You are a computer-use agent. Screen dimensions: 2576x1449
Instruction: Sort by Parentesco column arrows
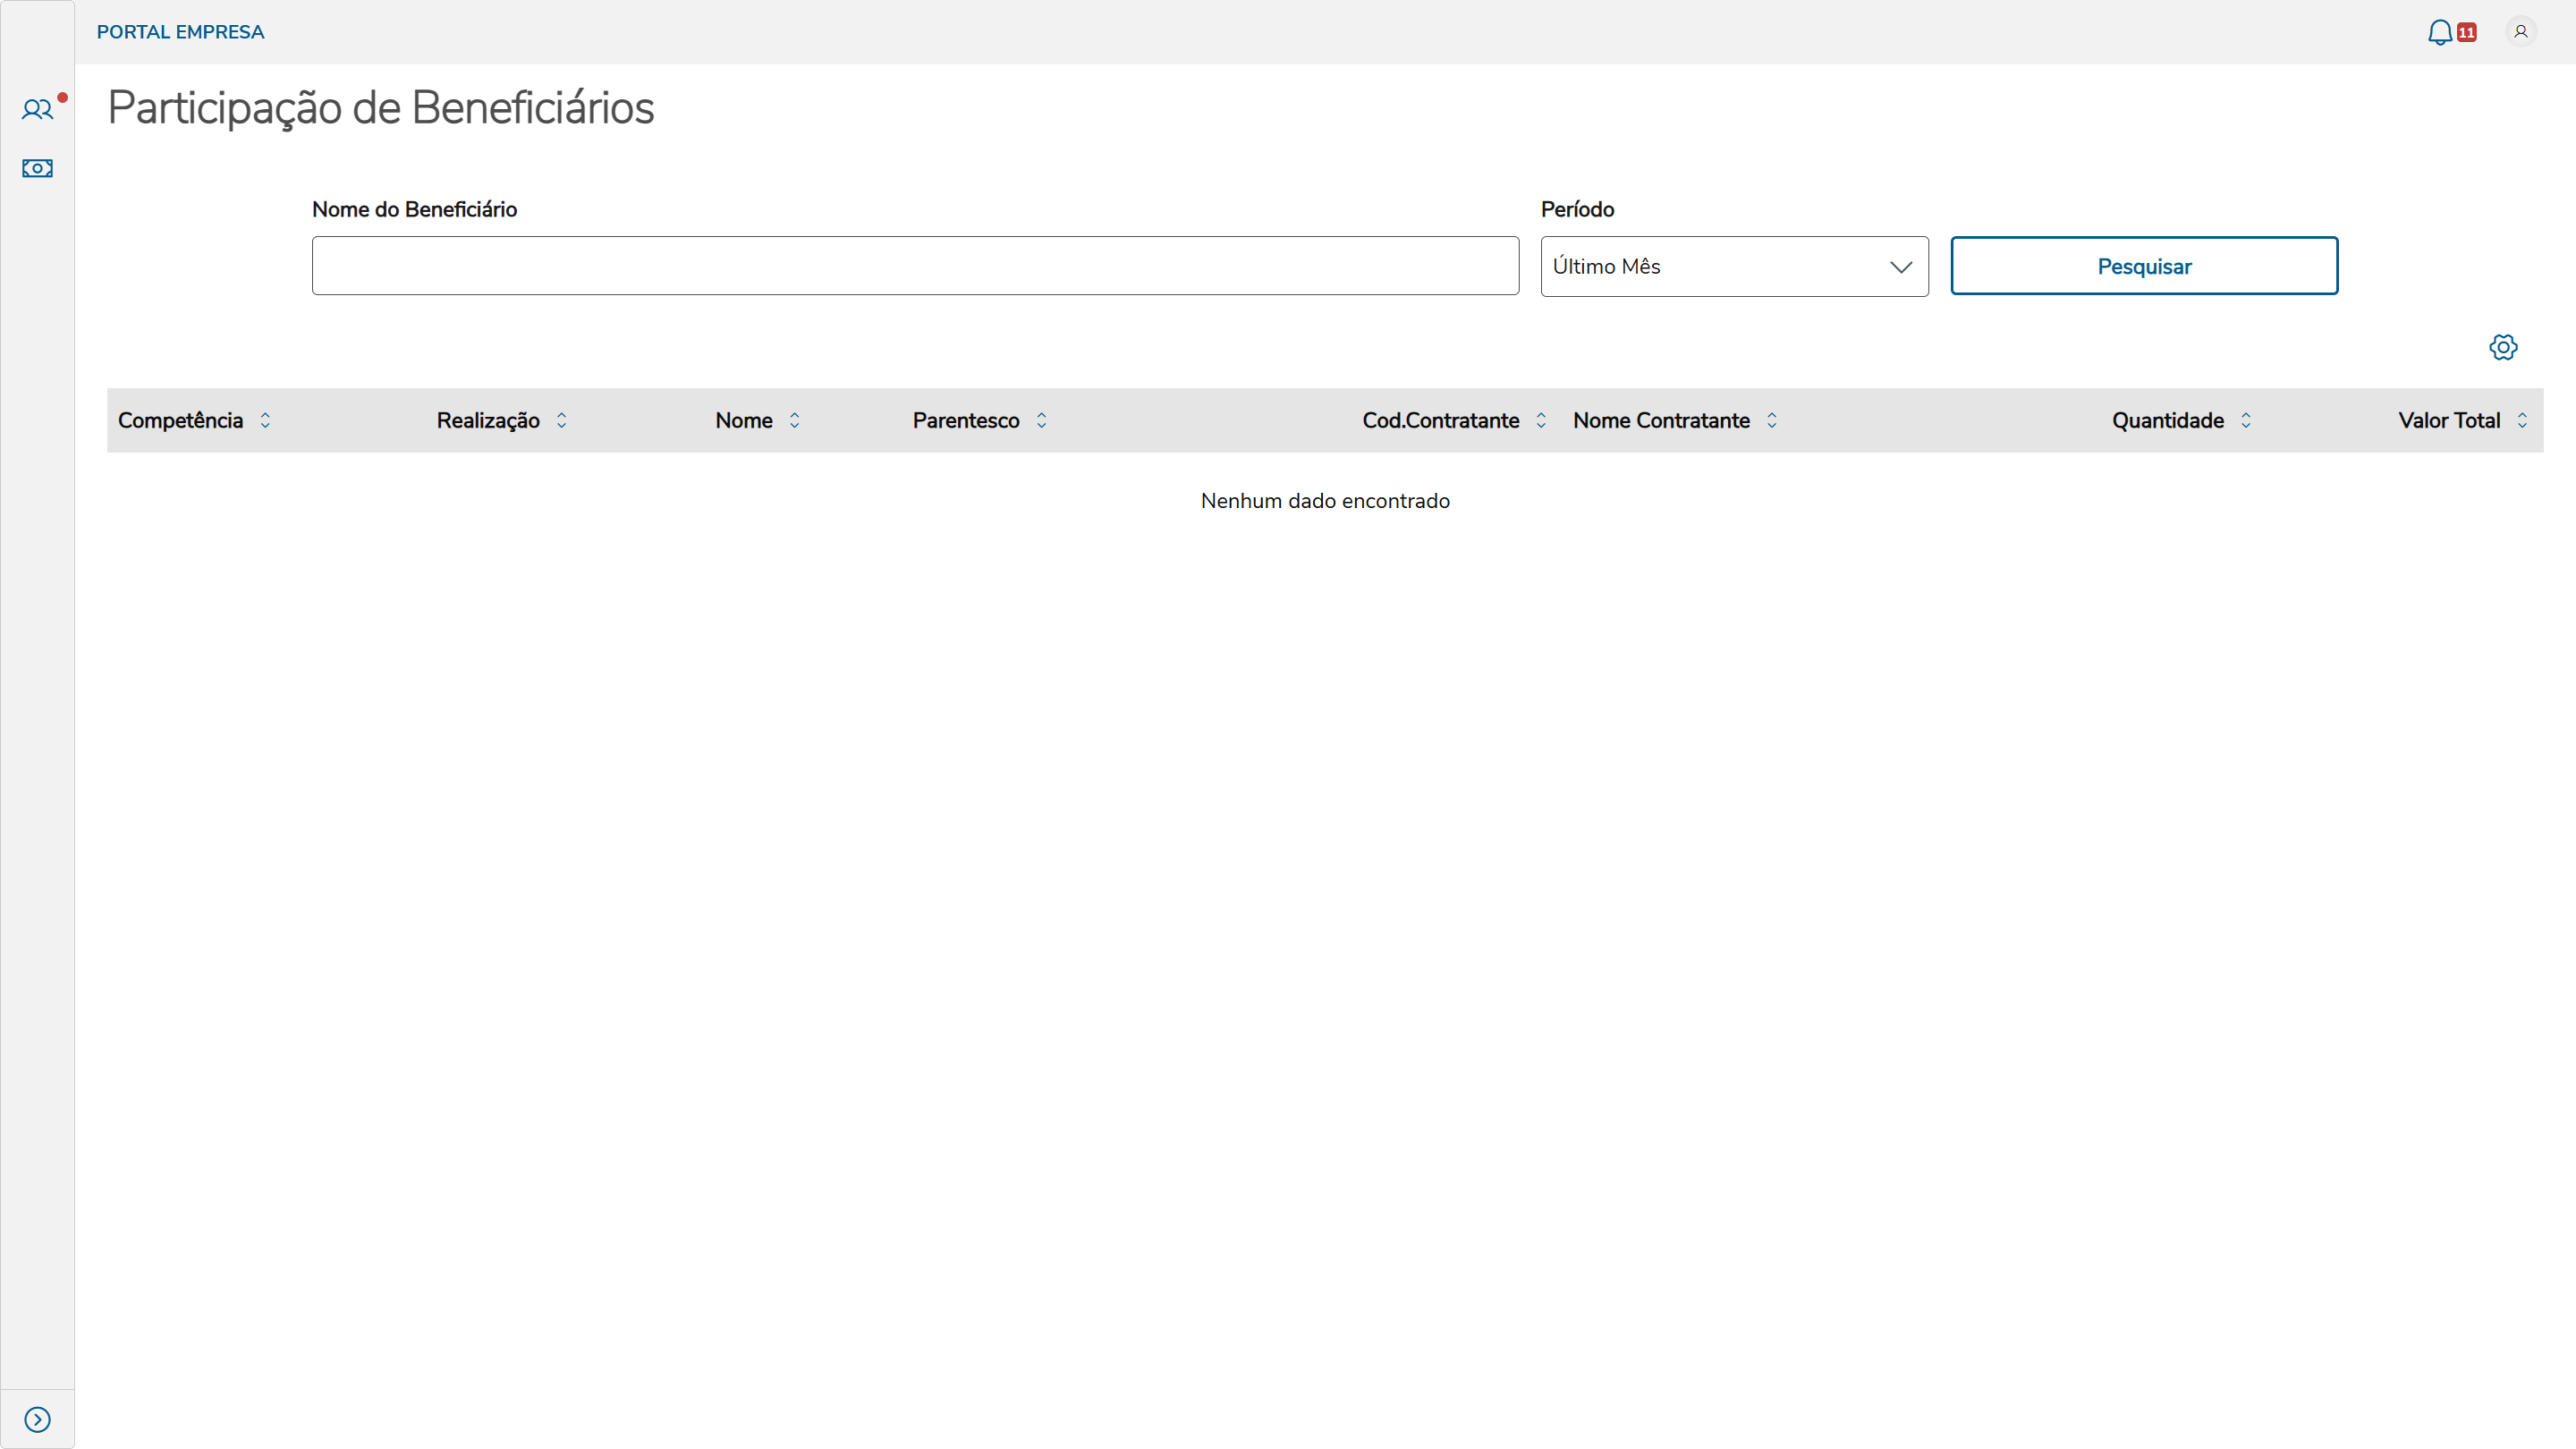1041,420
